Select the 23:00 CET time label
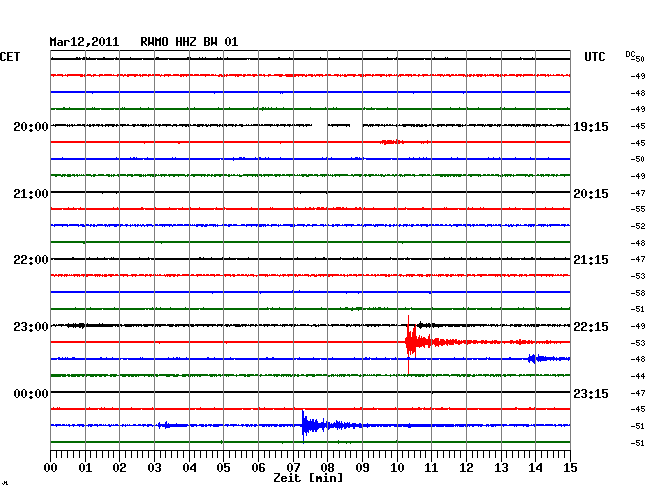Image resolution: width=650 pixels, height=494 pixels. 31,327
